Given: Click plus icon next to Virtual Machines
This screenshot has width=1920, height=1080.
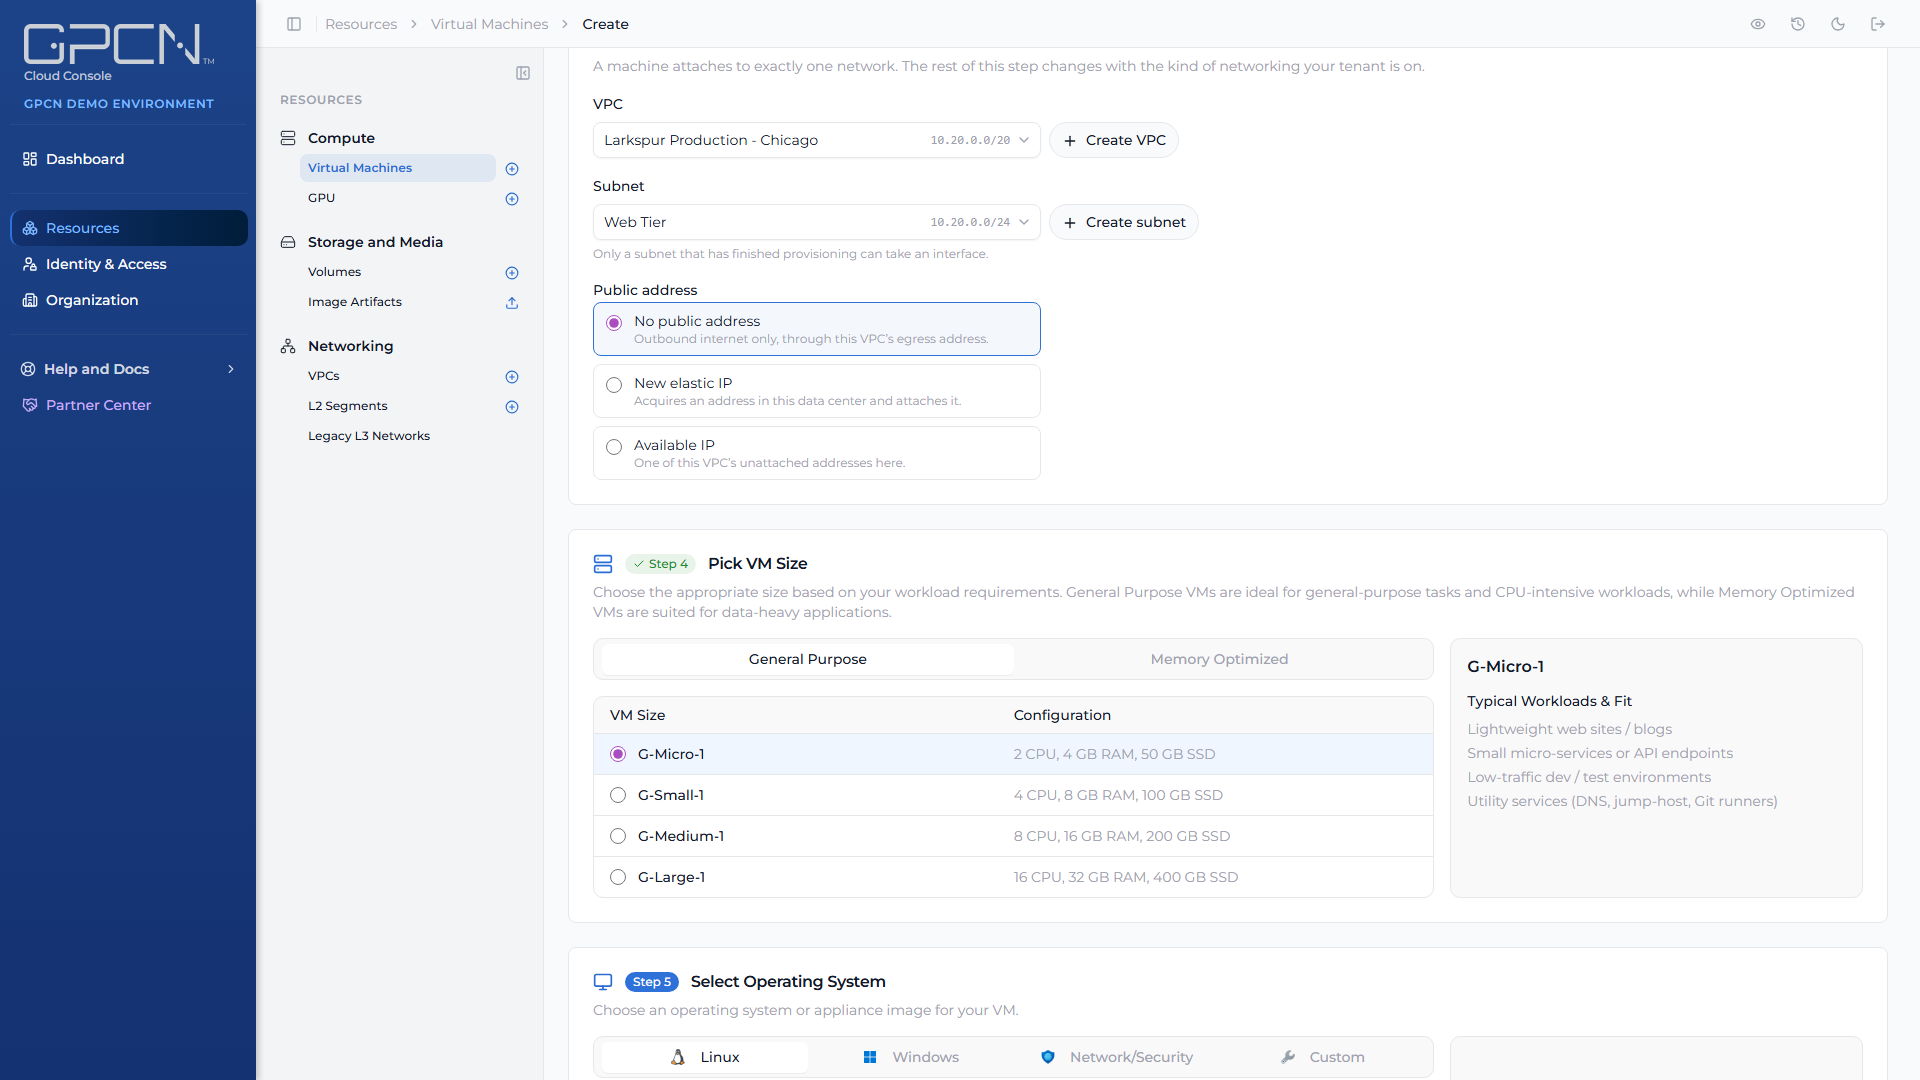Looking at the screenshot, I should point(512,169).
